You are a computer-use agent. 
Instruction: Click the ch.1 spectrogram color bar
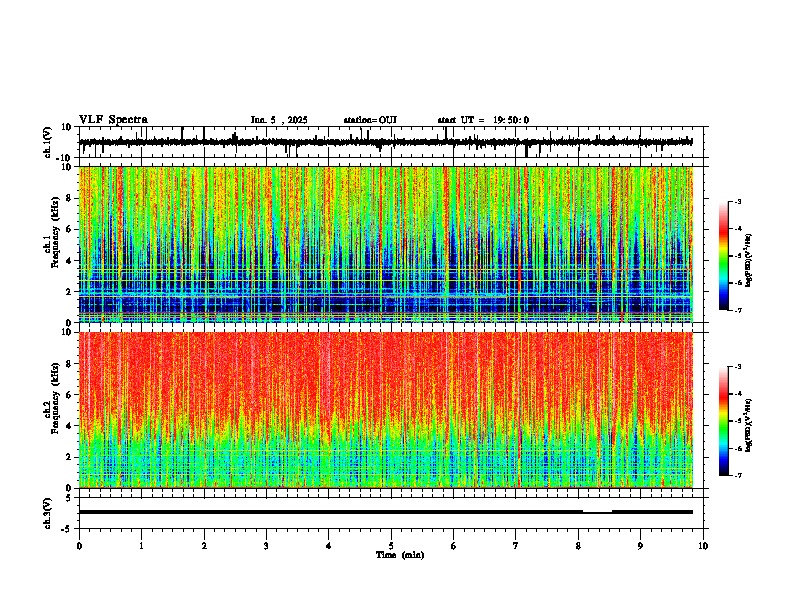[724, 256]
